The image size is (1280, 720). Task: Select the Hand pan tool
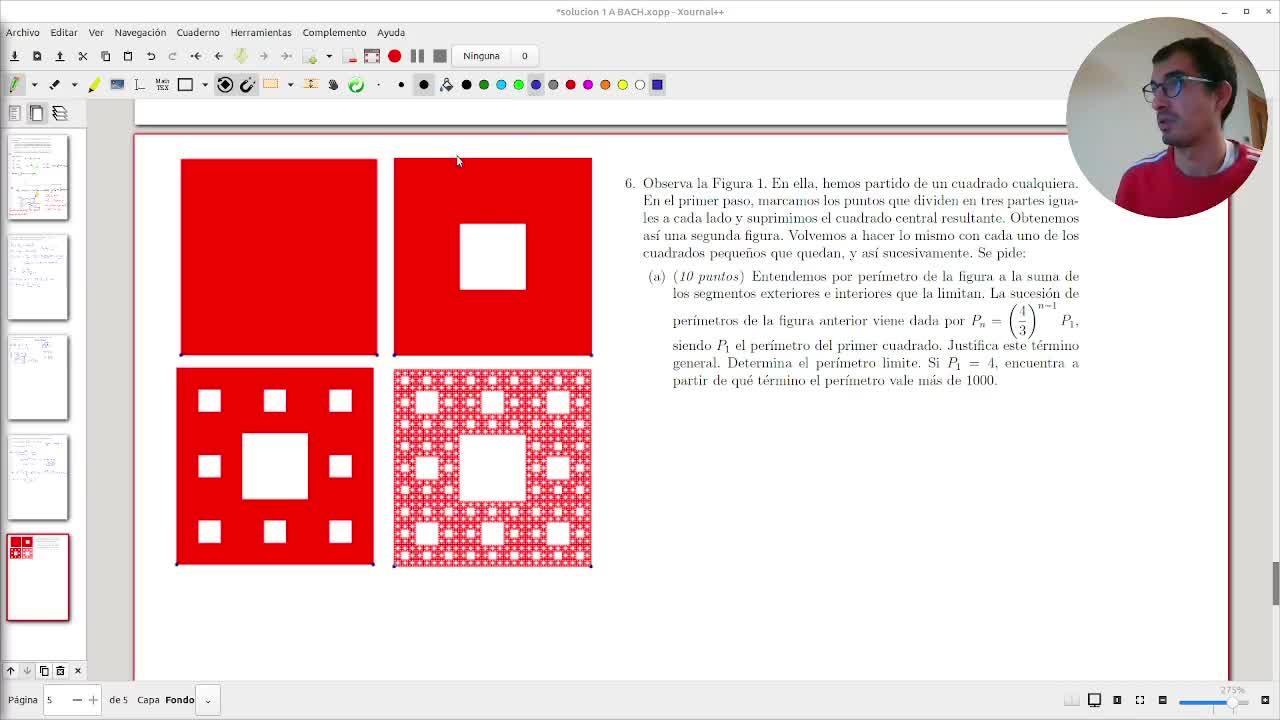tap(334, 85)
